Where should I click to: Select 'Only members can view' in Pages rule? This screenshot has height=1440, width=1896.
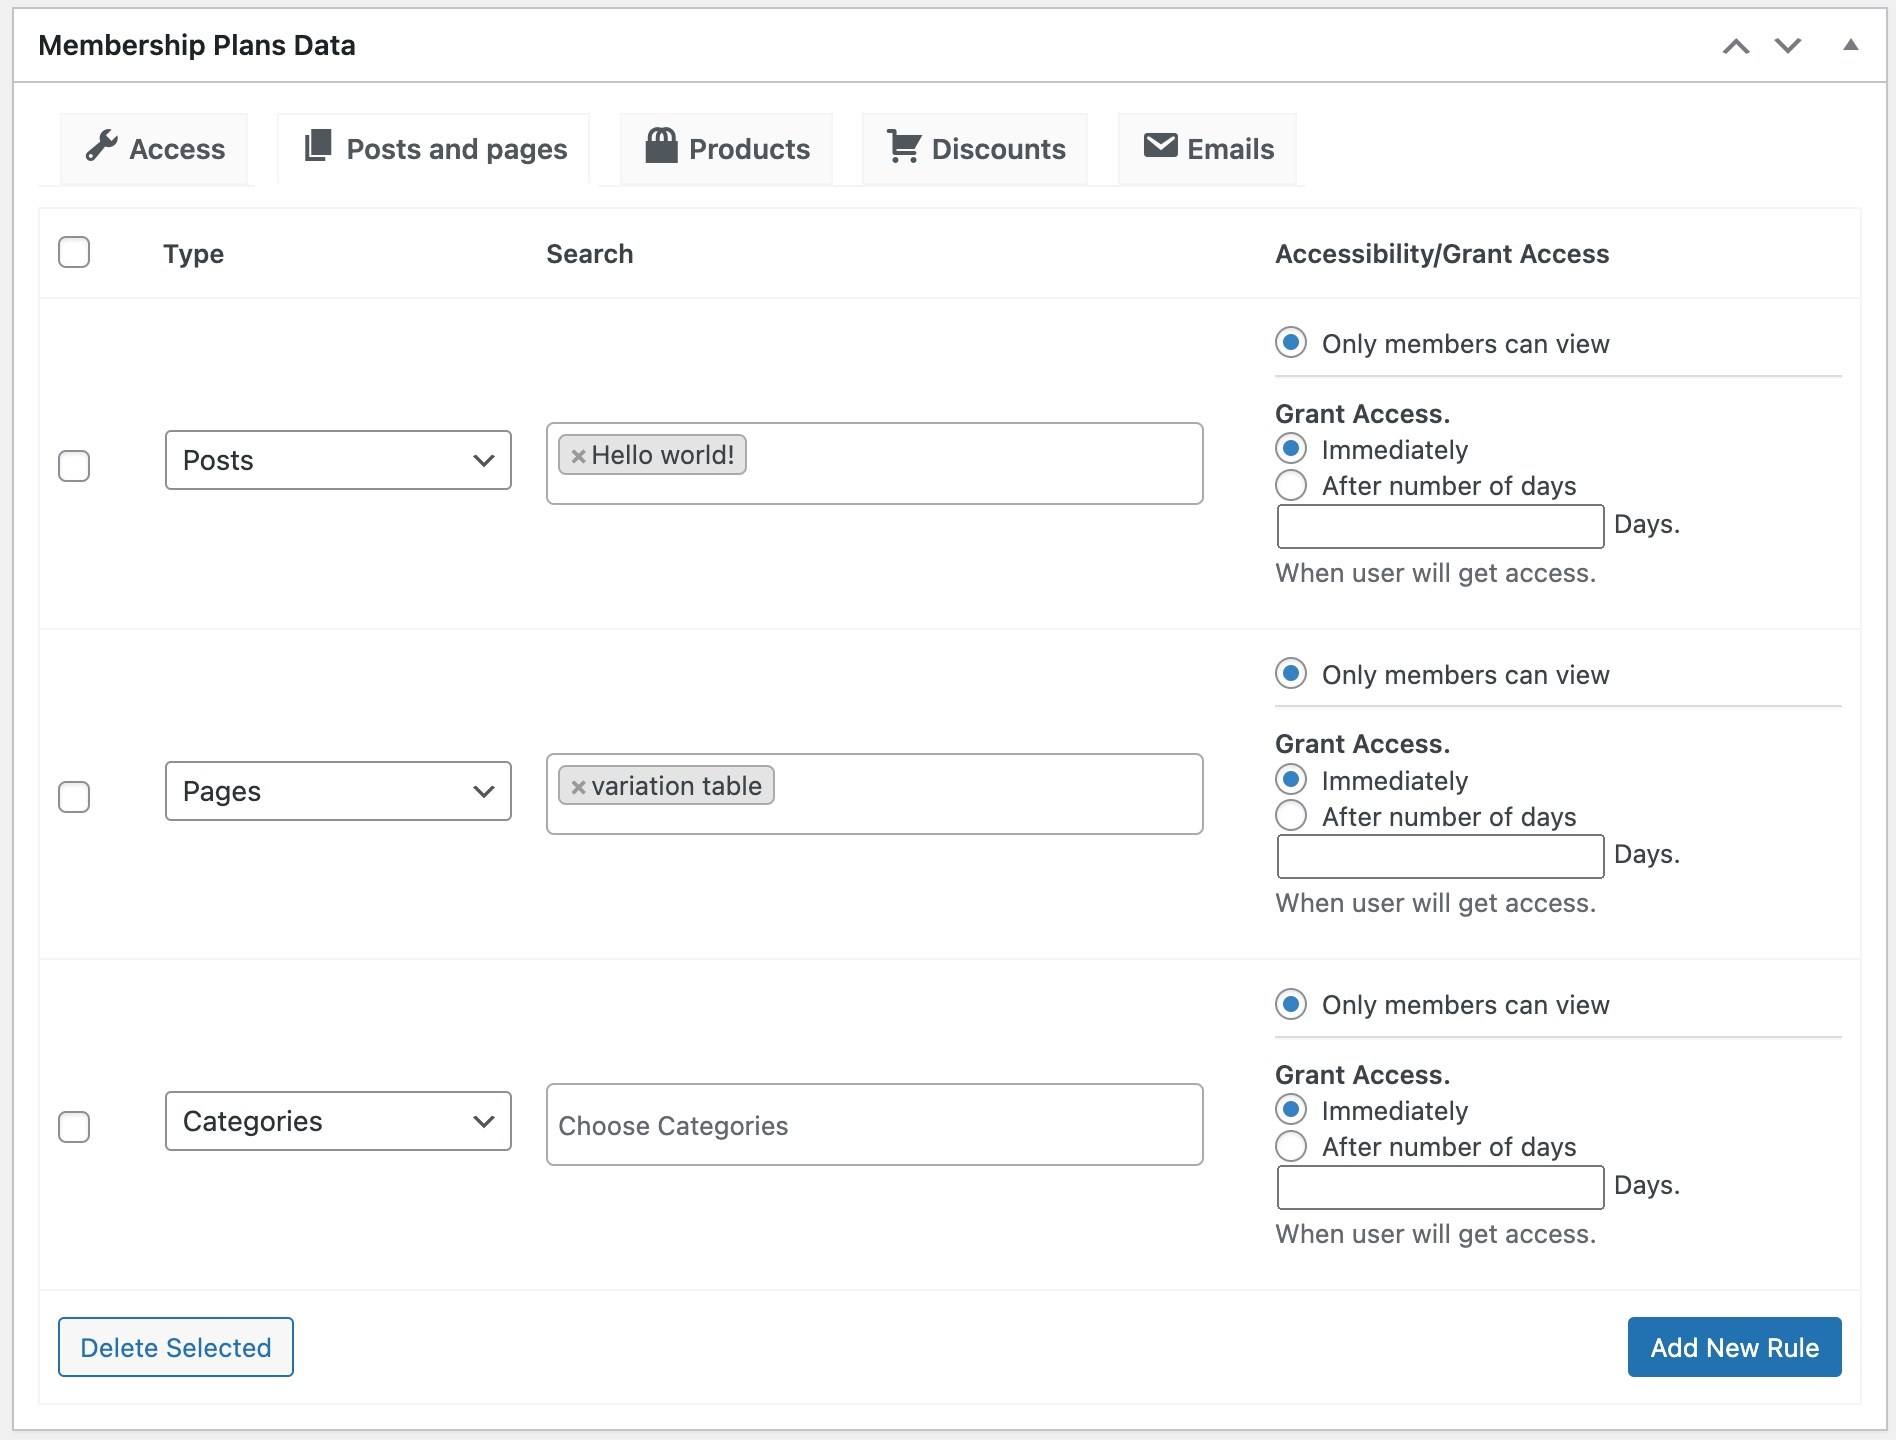(x=1291, y=674)
